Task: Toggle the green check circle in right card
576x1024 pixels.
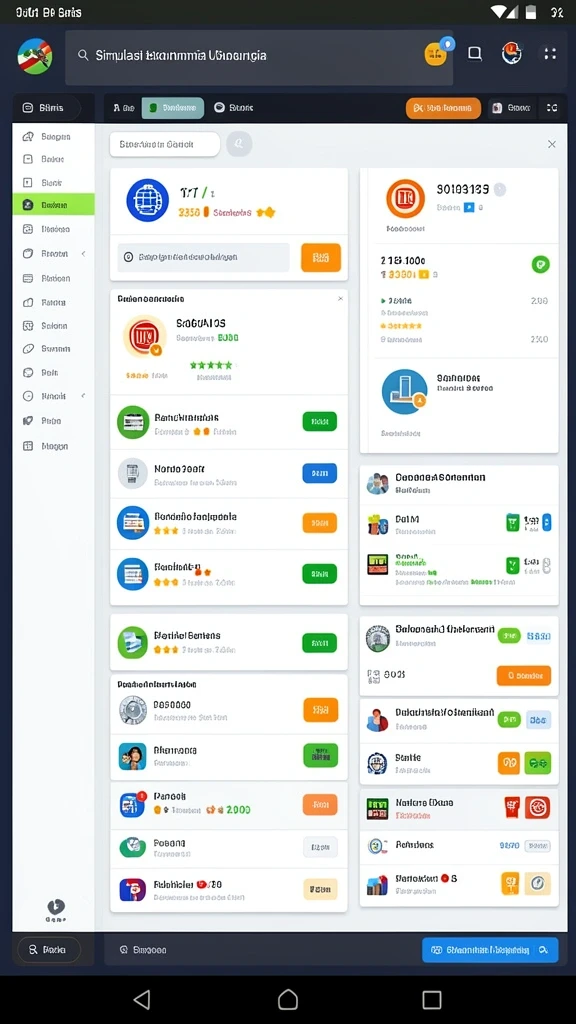Action: [x=540, y=264]
